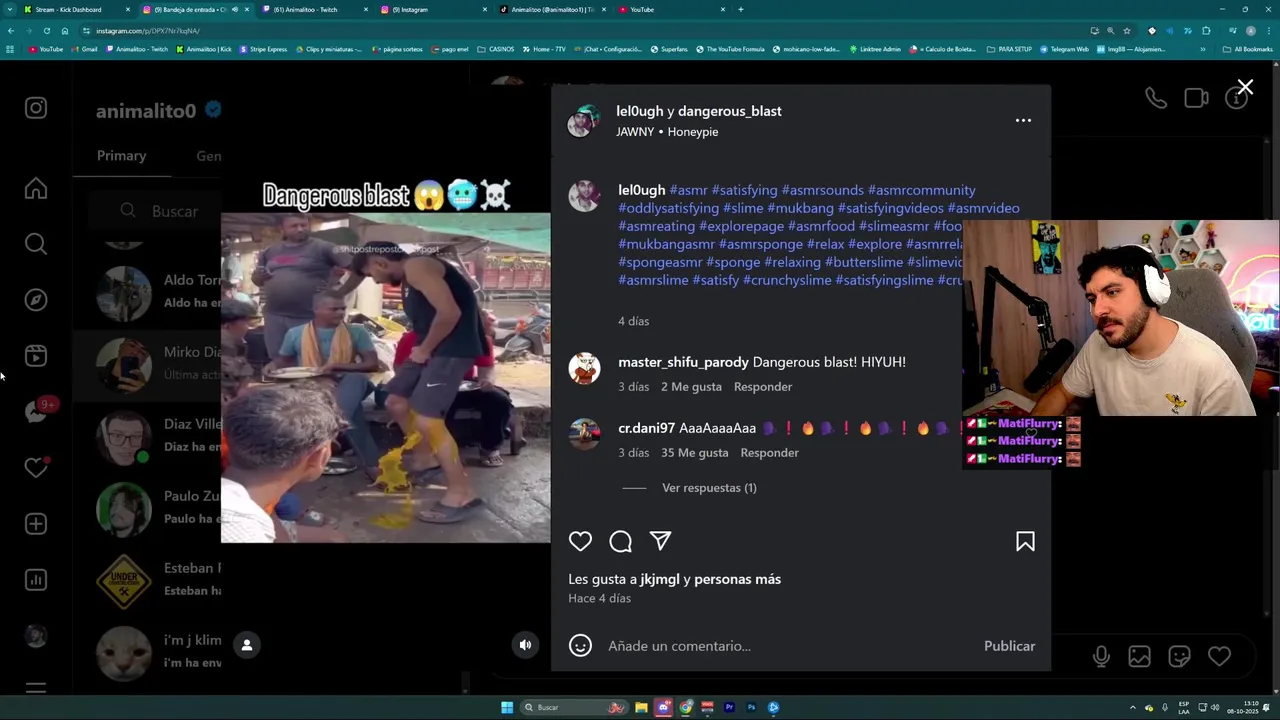Toggle video sound with the speaker button

(525, 645)
